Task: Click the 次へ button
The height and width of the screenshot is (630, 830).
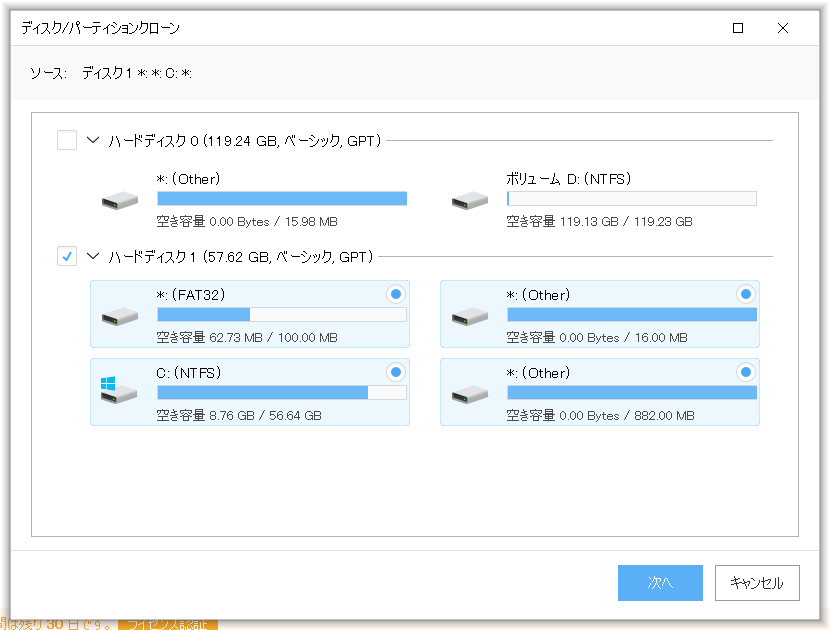Action: (x=660, y=582)
